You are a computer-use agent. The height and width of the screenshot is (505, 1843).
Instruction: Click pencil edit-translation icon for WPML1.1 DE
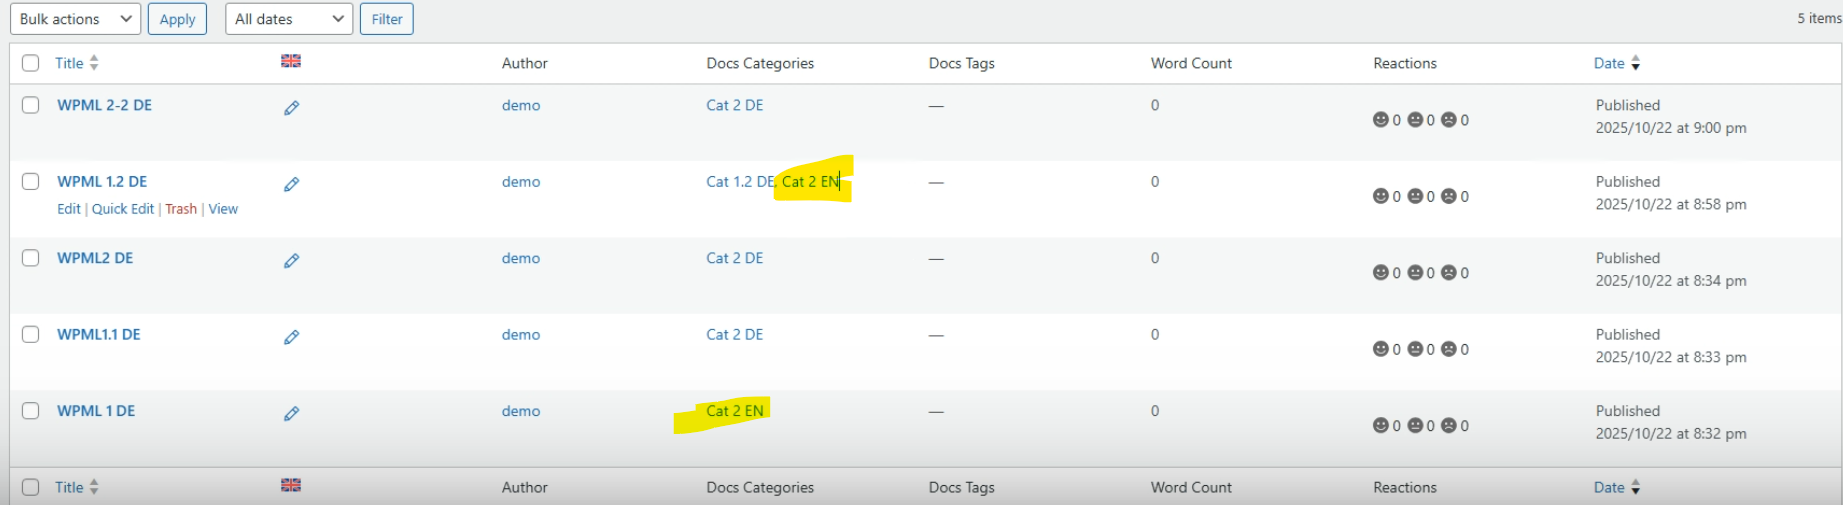[x=291, y=337]
